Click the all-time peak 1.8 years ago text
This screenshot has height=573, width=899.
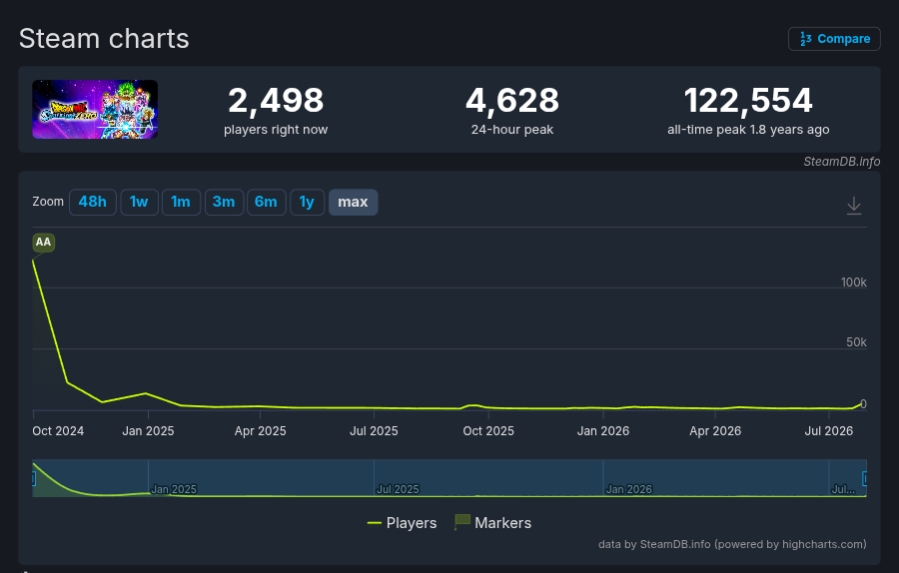click(x=748, y=130)
